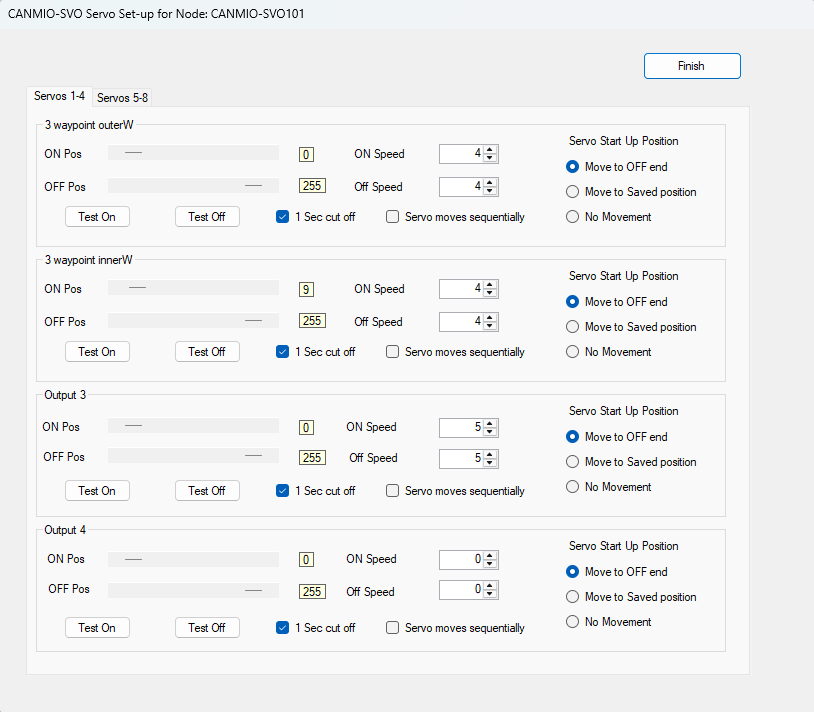This screenshot has height=712, width=814.
Task: Switch to the Servos 5-8 tab
Action: 123,97
